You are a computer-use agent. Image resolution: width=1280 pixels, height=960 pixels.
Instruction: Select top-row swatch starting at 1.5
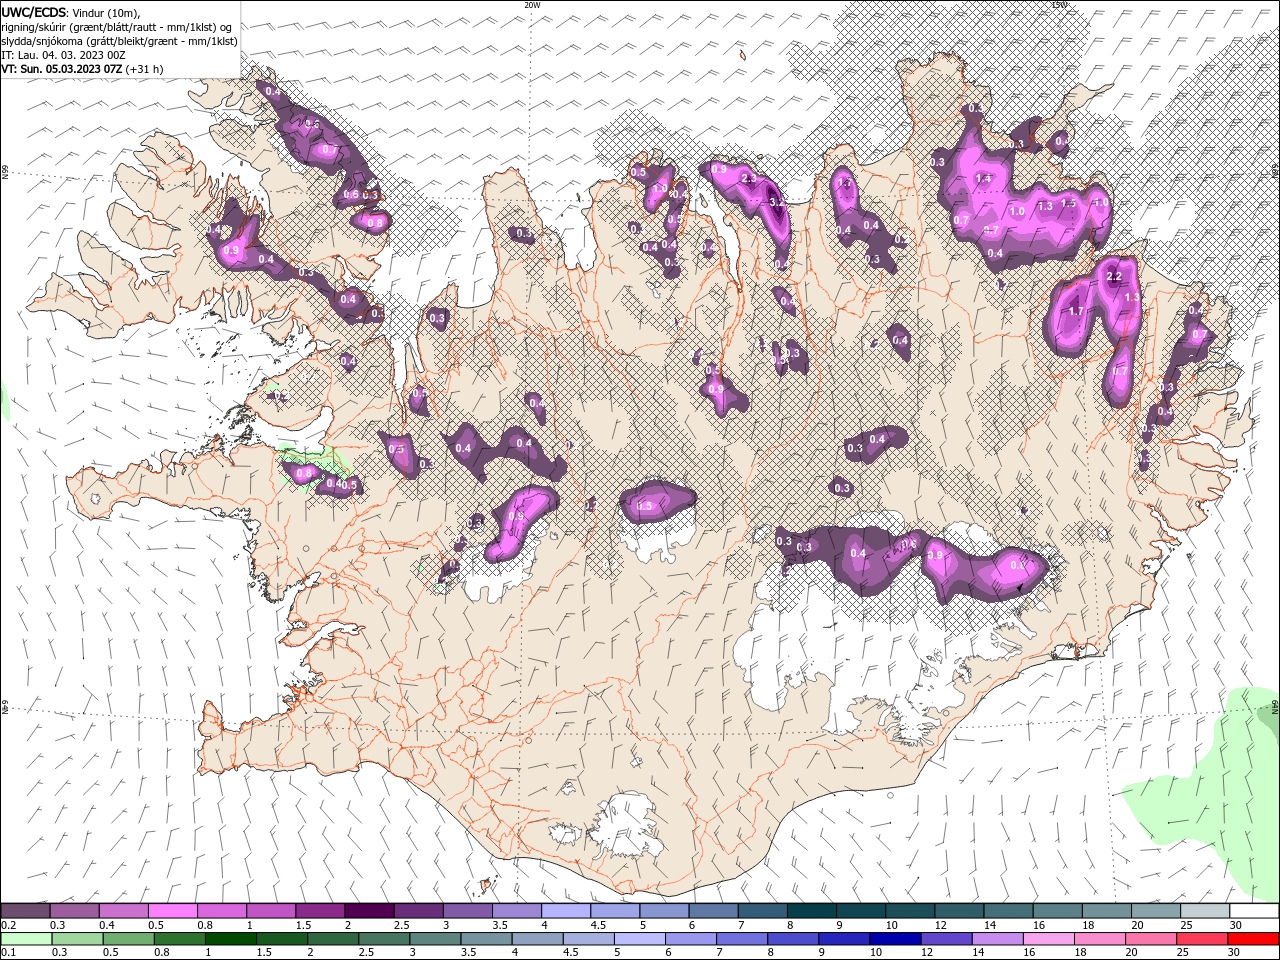coord(319,911)
